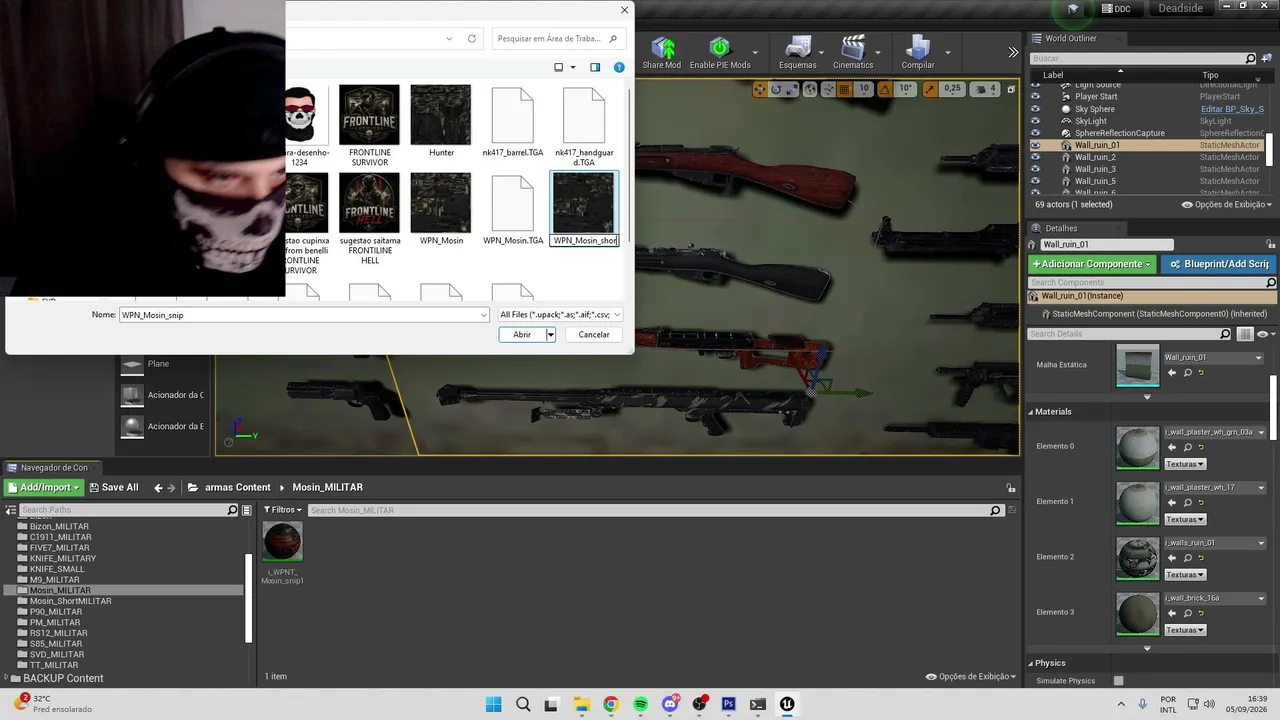1280x720 pixels.
Task: Hide Wall_ruin_01 with its eye icon
Action: tap(1035, 145)
